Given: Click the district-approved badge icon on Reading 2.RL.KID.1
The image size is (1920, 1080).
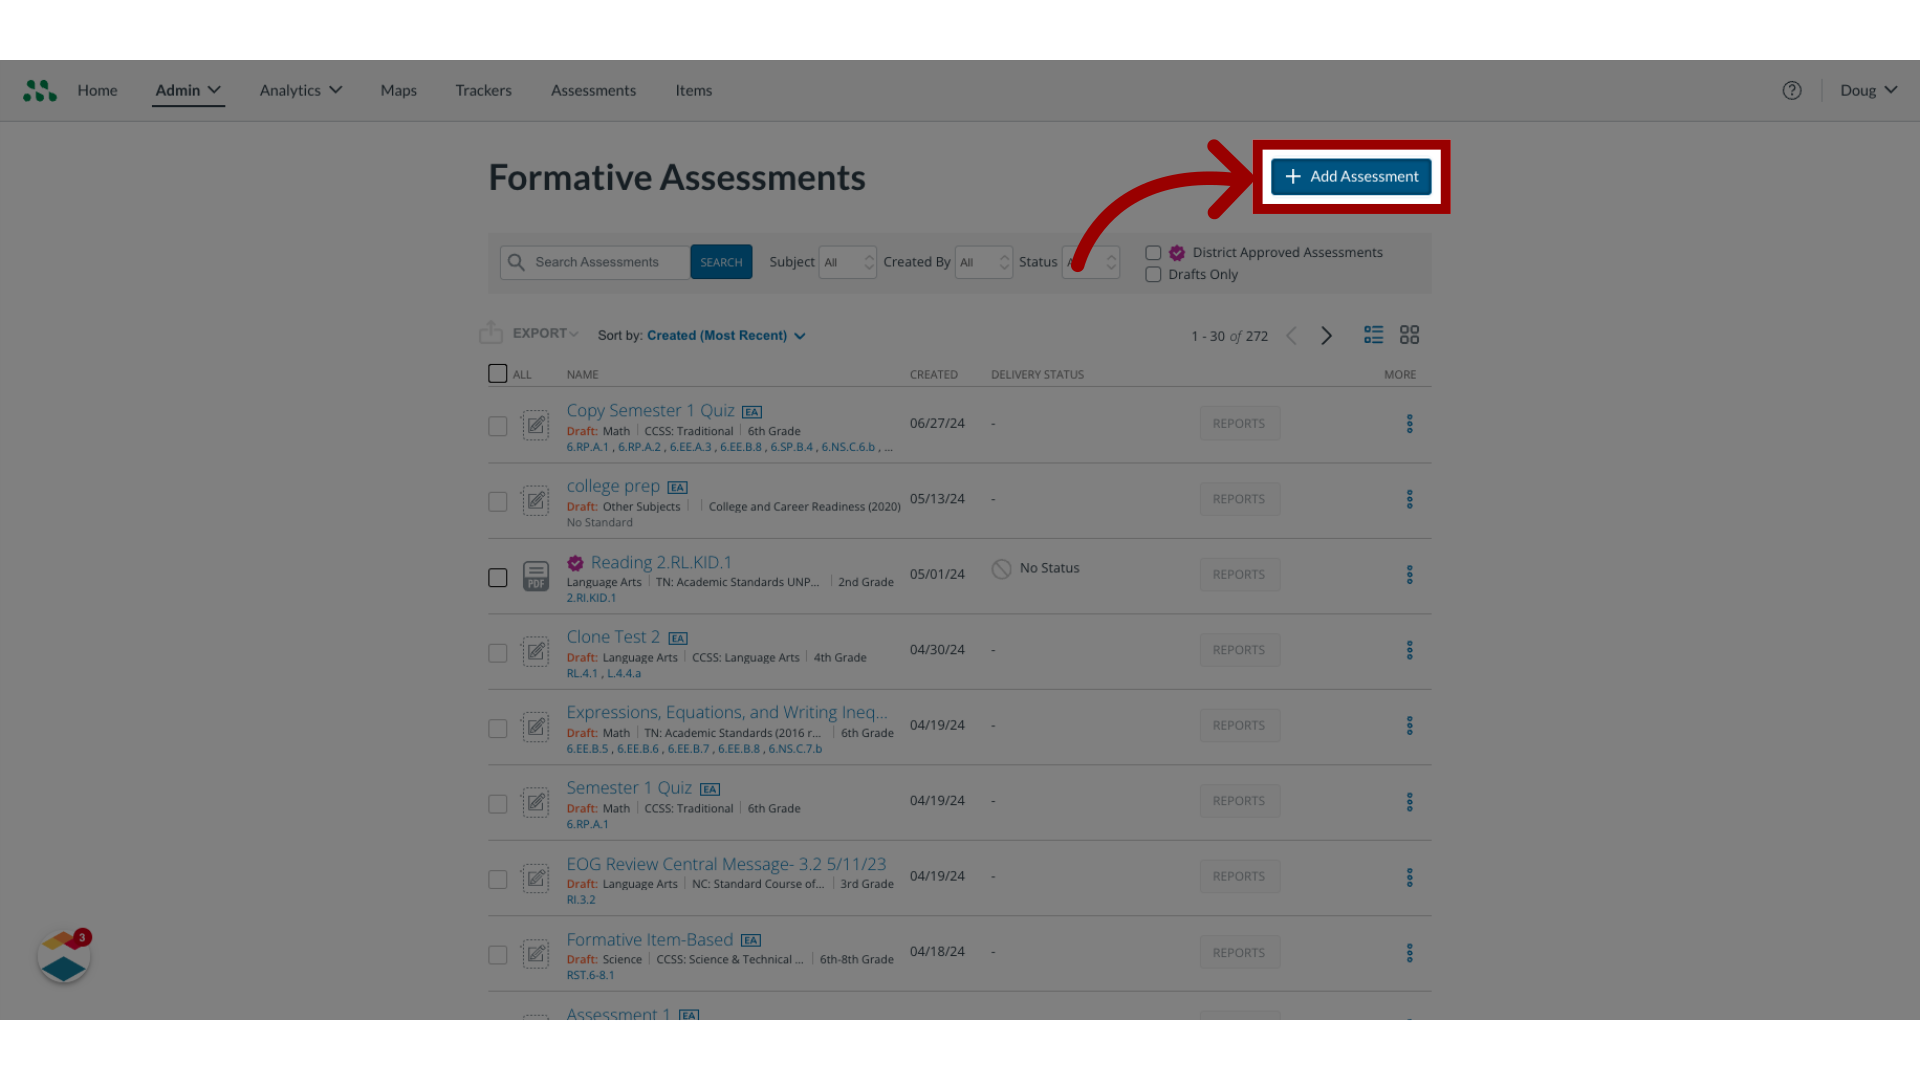Looking at the screenshot, I should (x=575, y=560).
